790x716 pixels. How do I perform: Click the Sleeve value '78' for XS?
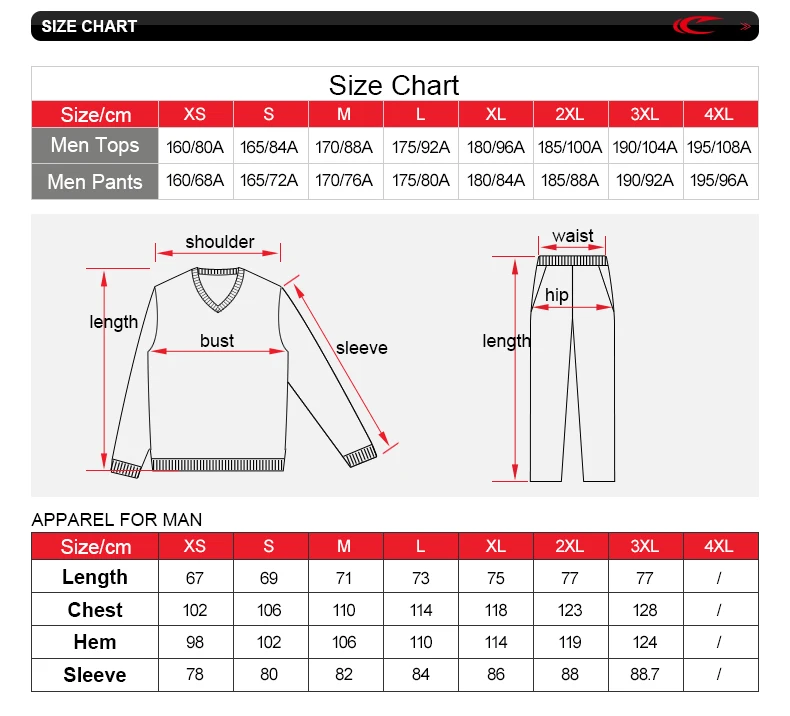click(x=195, y=674)
